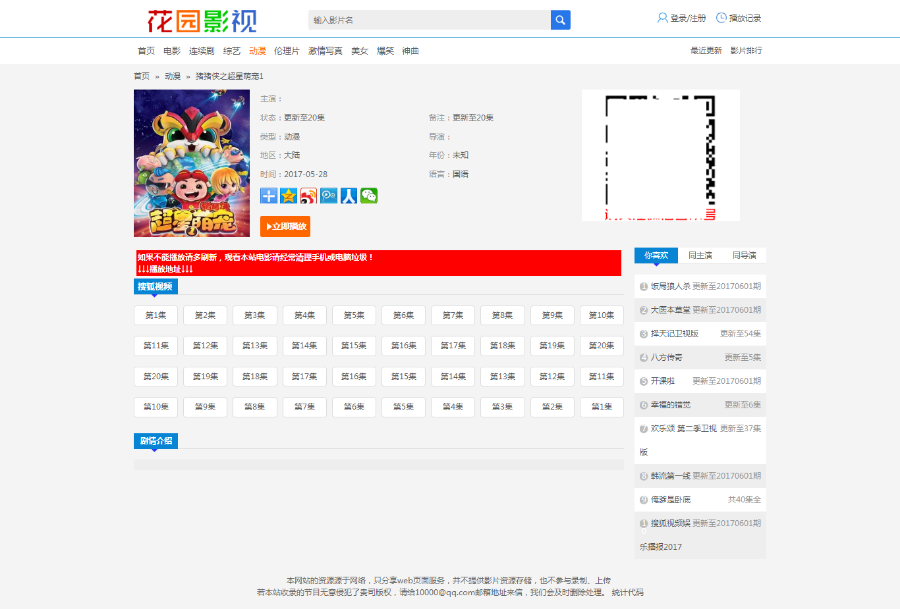The width and height of the screenshot is (900, 609).
Task: Click the QR code image
Action: point(661,156)
